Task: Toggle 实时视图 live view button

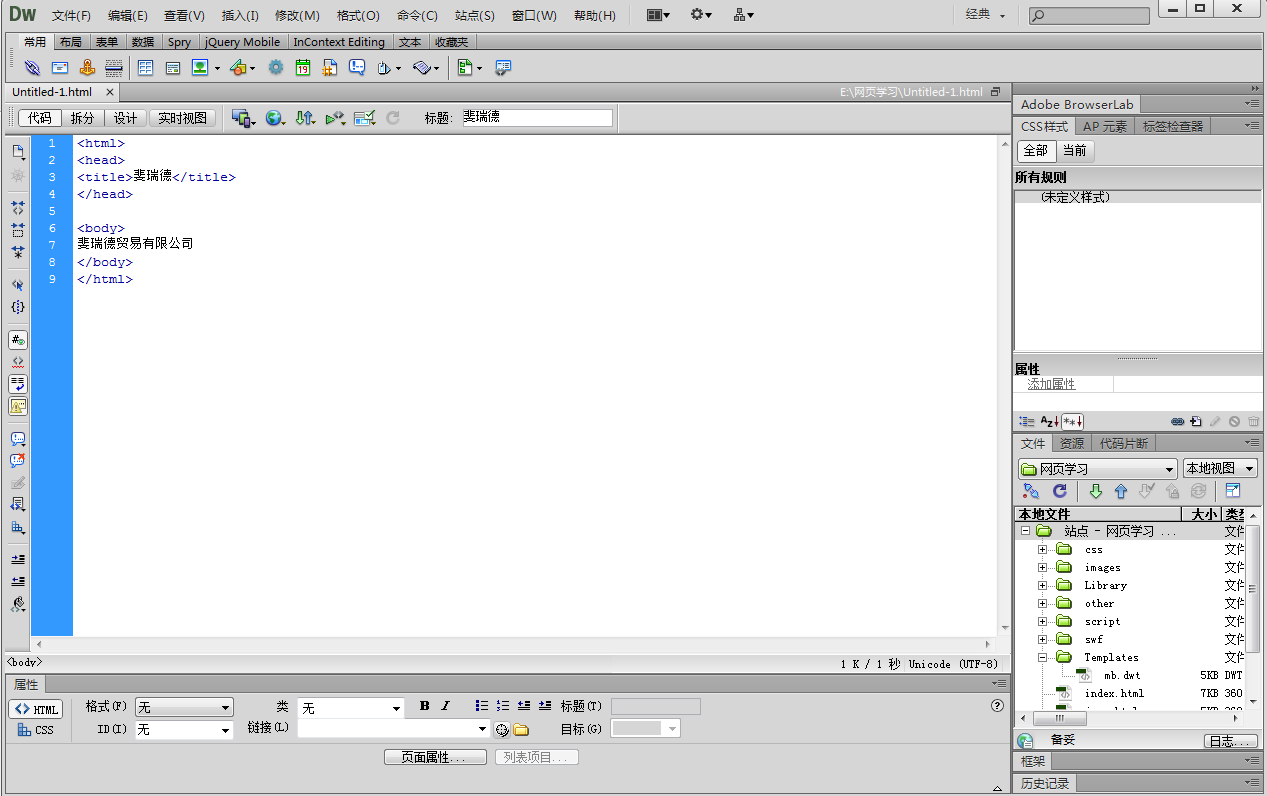Action: tap(183, 118)
